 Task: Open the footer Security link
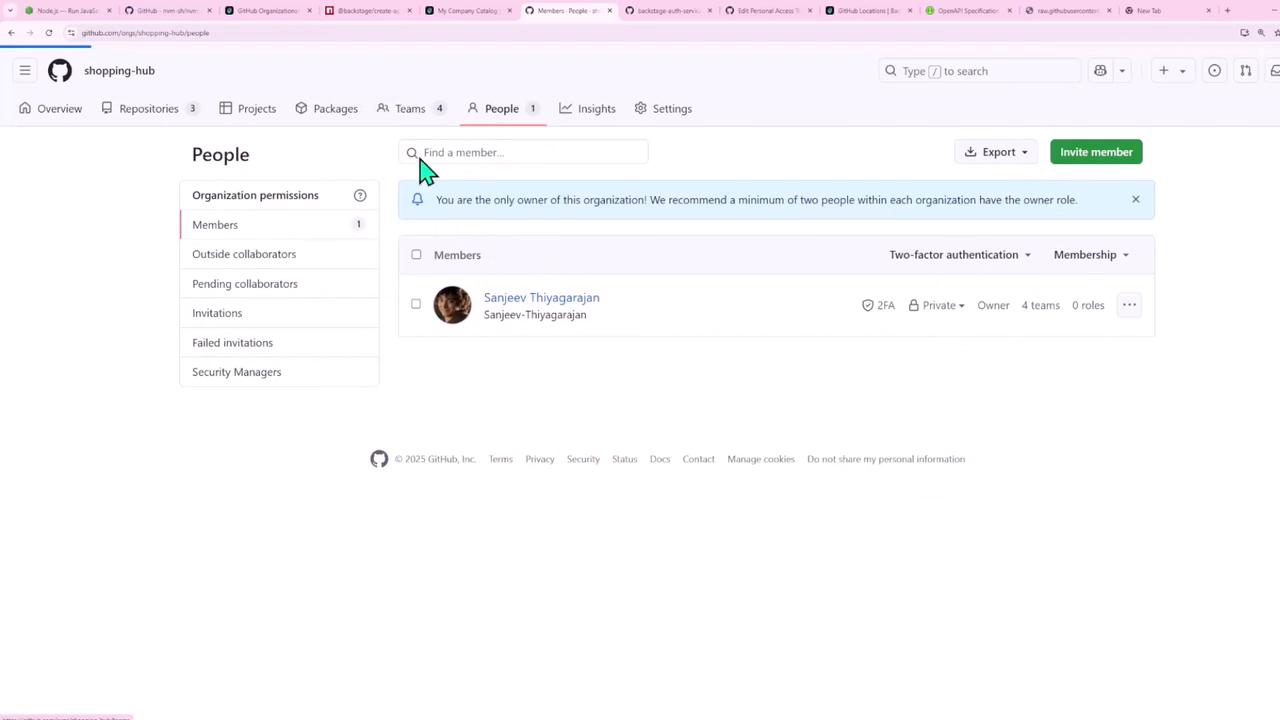pos(583,459)
